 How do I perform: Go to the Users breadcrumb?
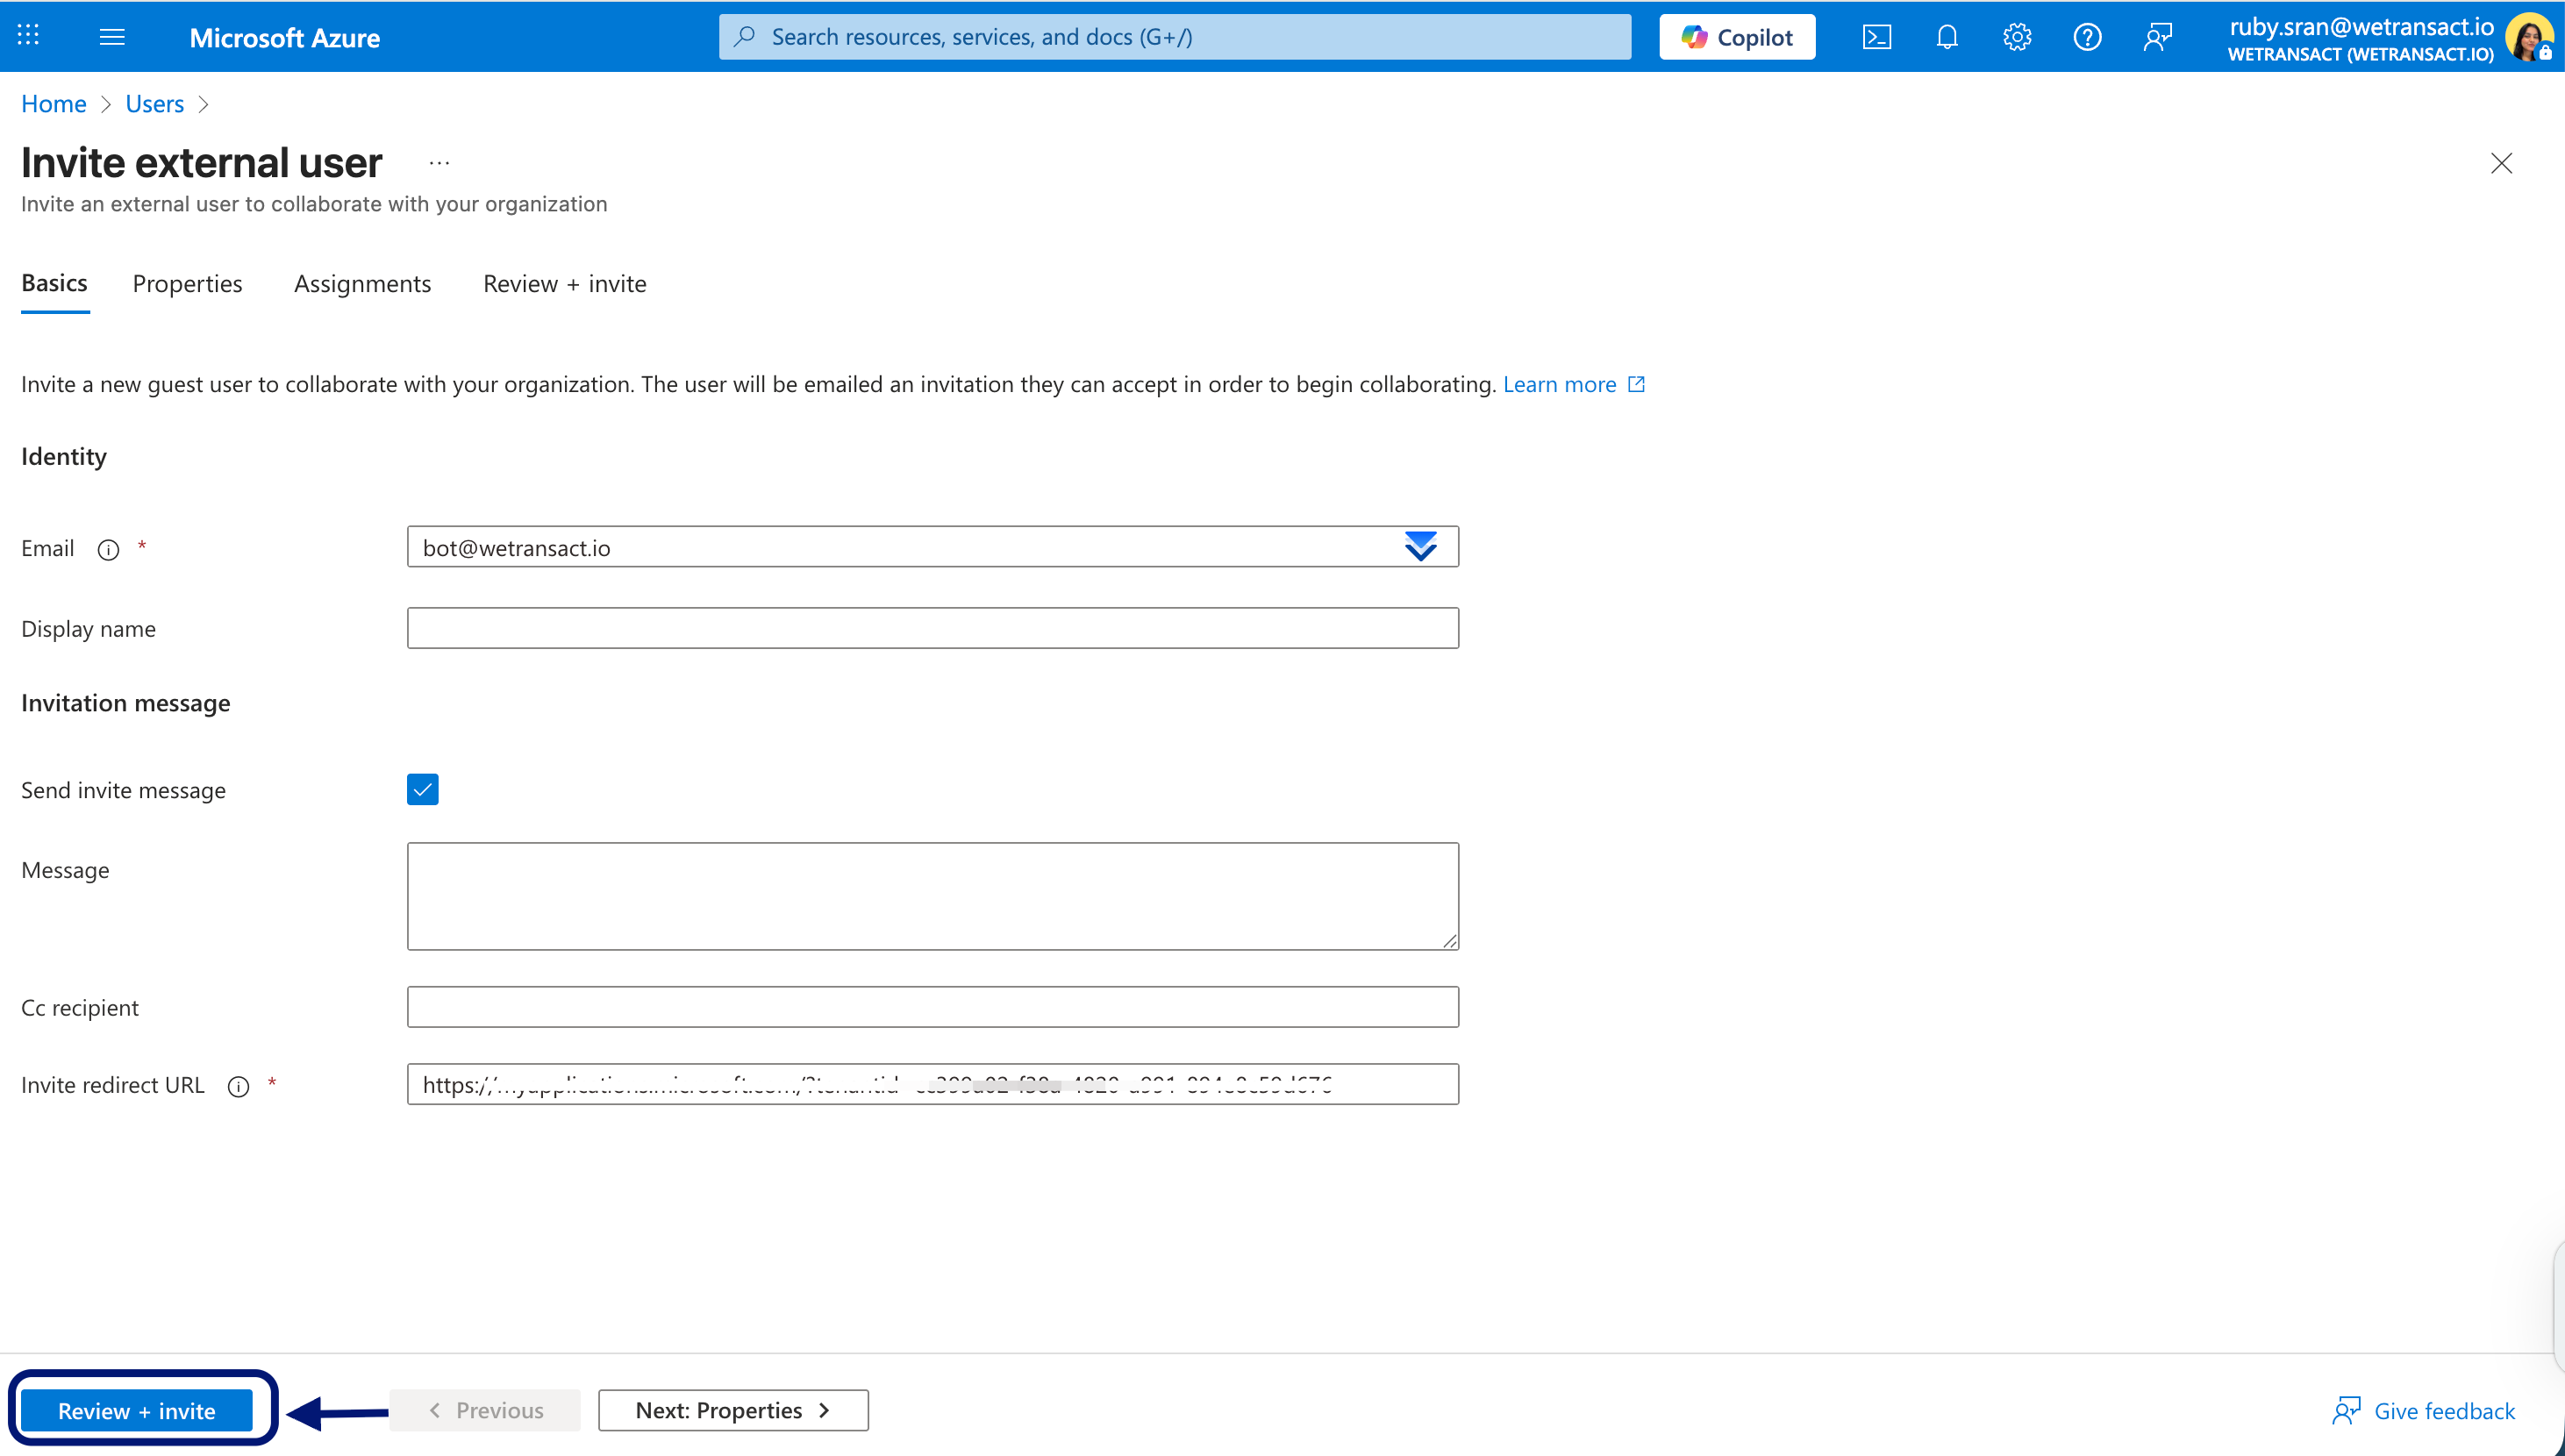[x=154, y=104]
